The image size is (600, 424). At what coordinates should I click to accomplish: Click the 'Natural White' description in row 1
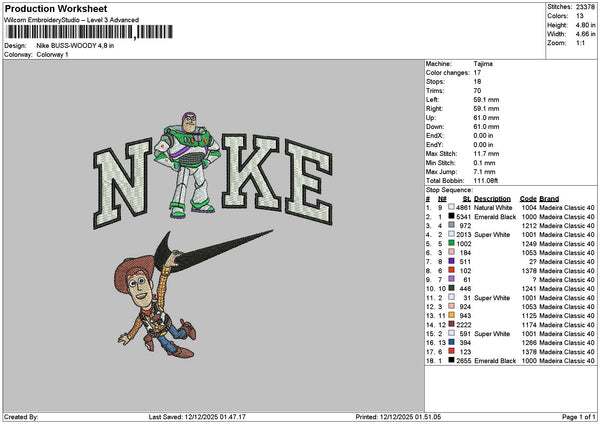pyautogui.click(x=493, y=207)
